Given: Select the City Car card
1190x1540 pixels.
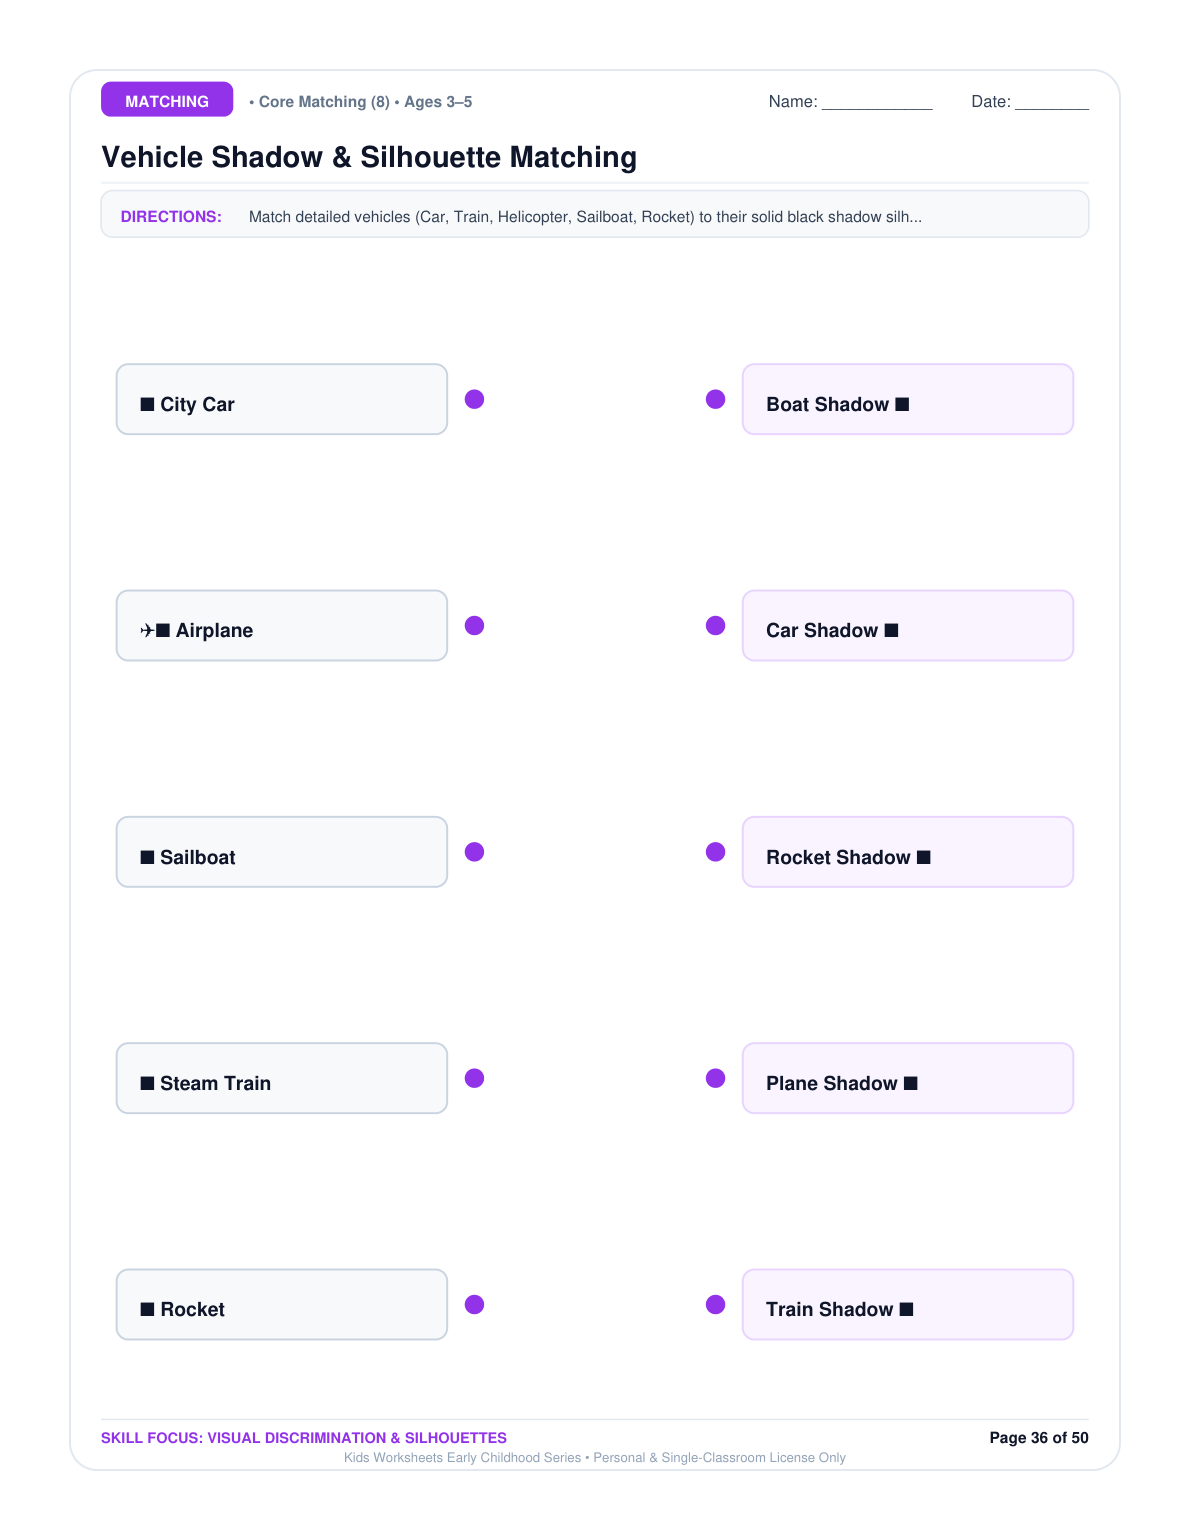Looking at the screenshot, I should coord(282,399).
